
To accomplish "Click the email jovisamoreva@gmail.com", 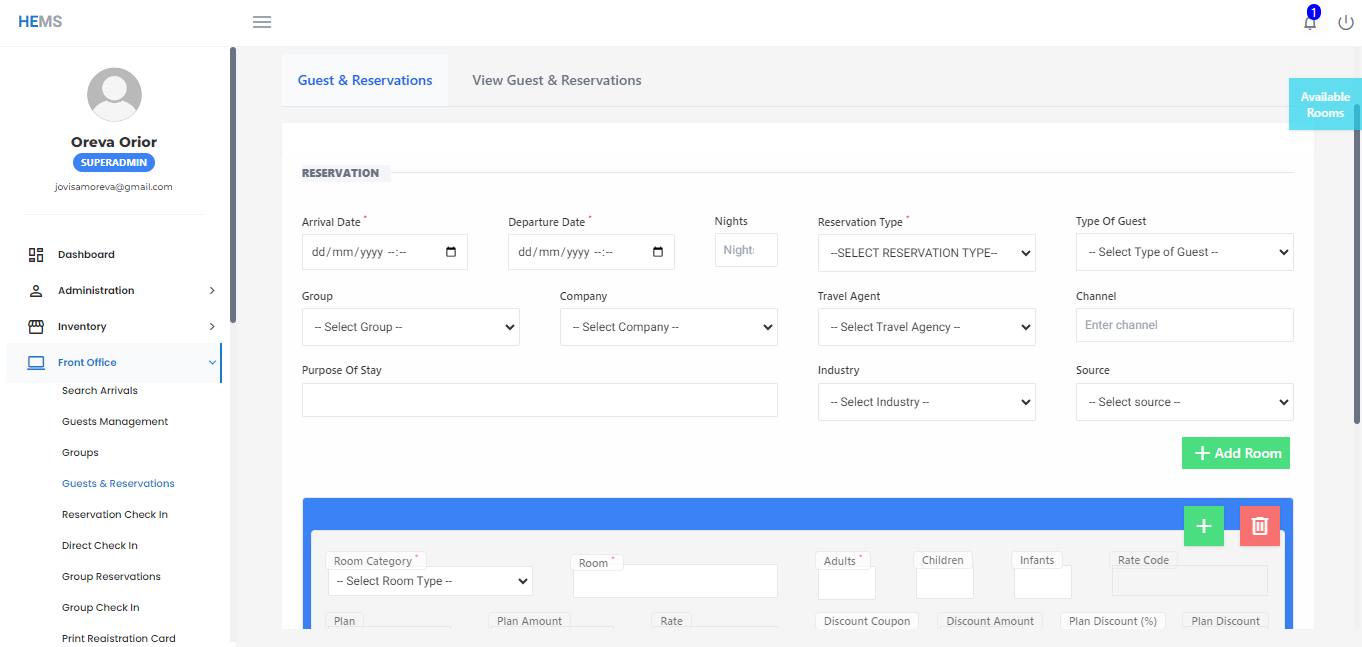I will pos(114,187).
